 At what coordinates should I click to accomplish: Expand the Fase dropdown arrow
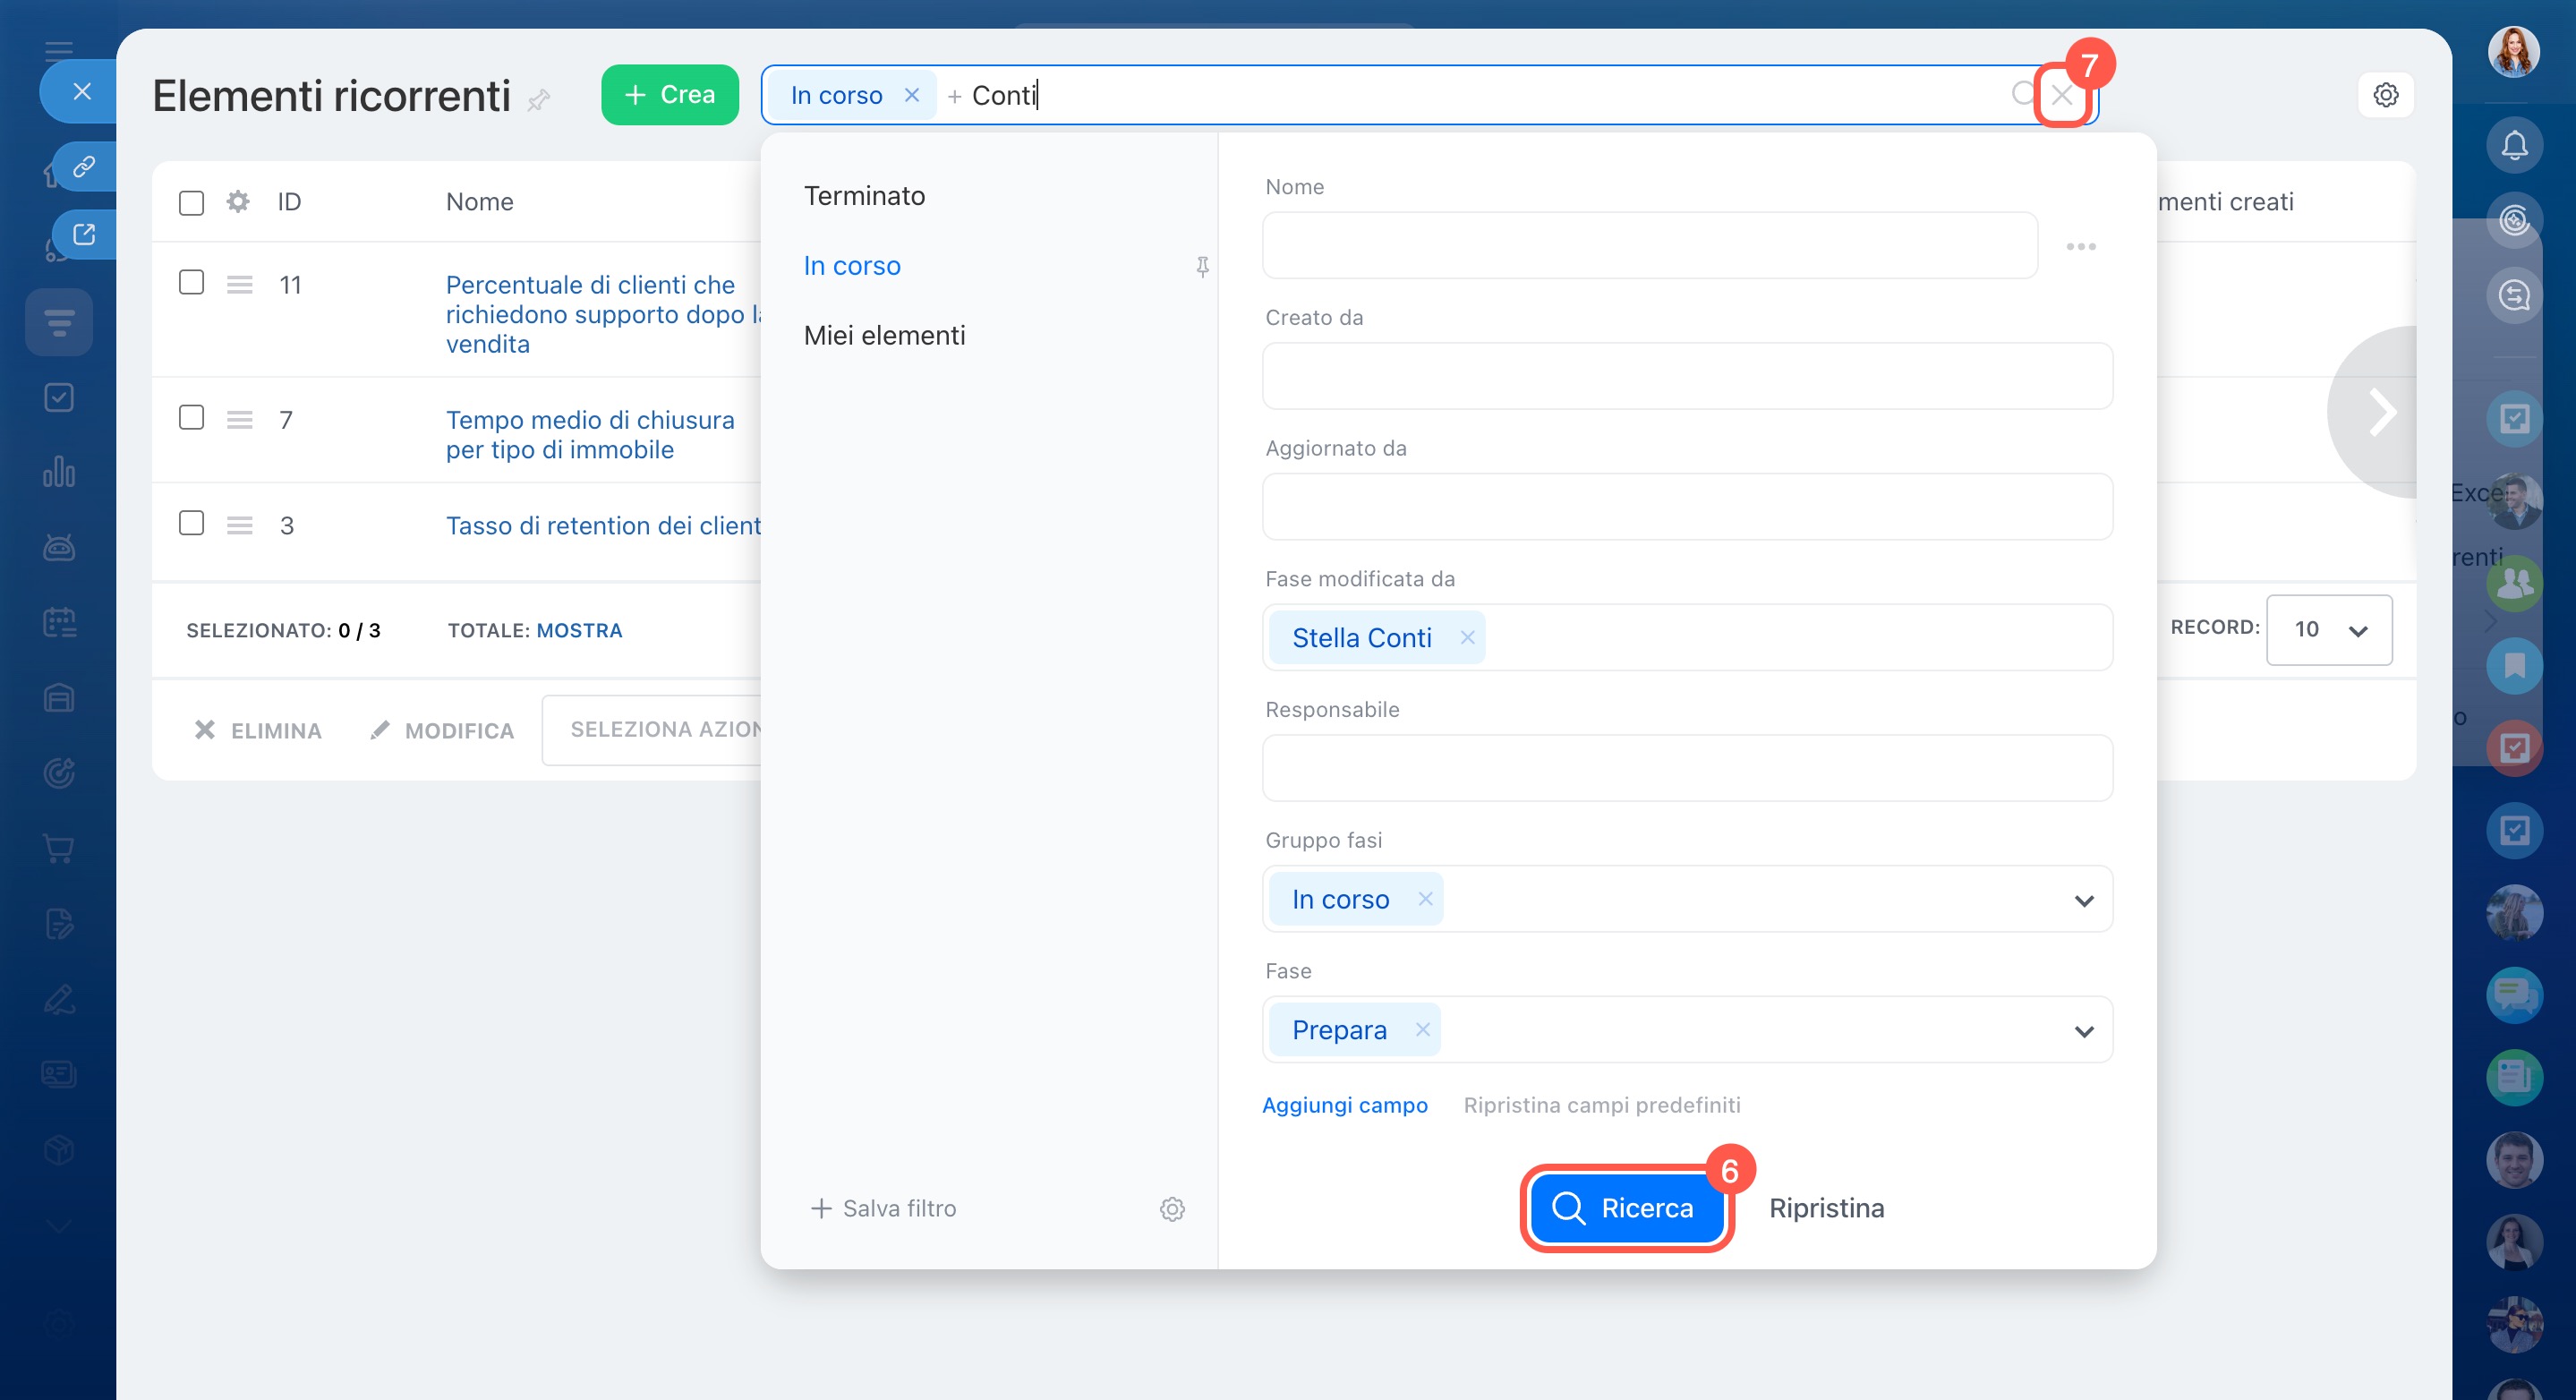coord(2083,1031)
